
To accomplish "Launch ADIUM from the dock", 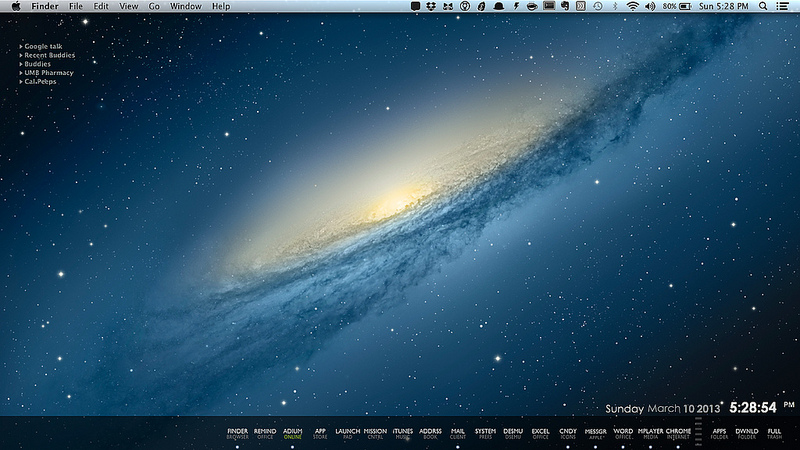I will point(292,433).
